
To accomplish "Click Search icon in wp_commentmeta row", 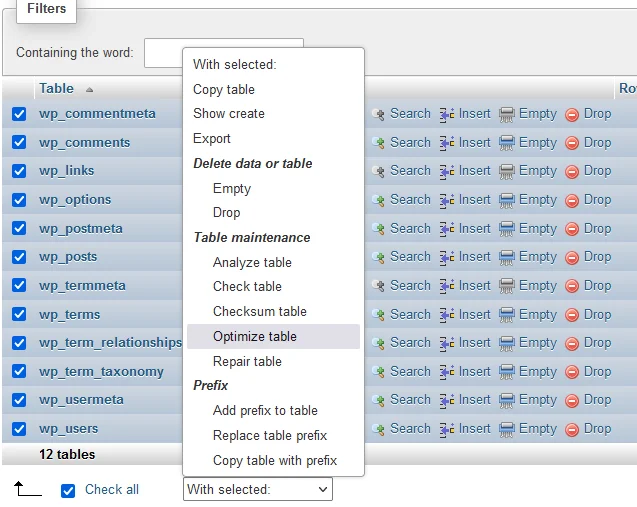I will 378,115.
